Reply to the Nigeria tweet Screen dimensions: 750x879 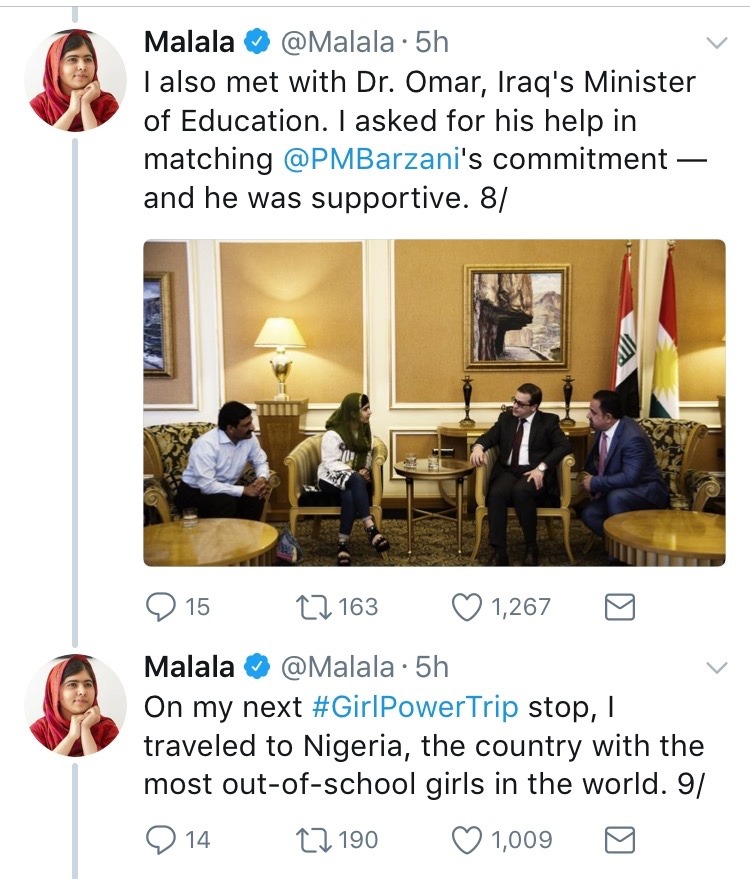[x=161, y=840]
